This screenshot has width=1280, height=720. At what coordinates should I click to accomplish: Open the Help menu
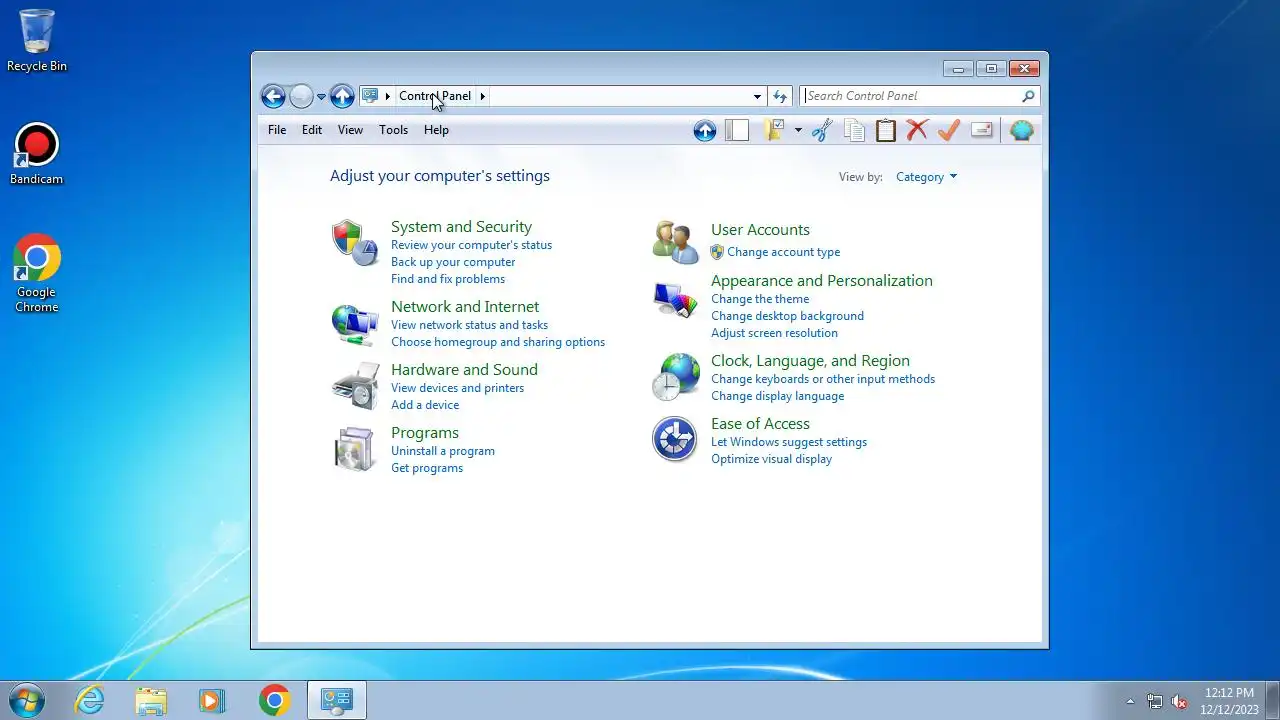436,130
